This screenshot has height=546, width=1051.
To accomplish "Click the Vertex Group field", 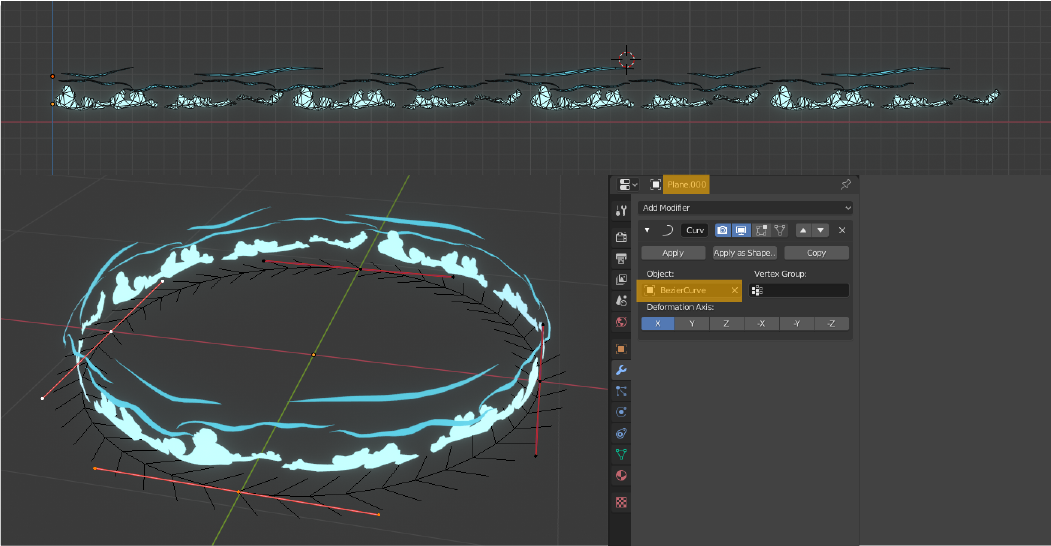I will click(x=800, y=291).
